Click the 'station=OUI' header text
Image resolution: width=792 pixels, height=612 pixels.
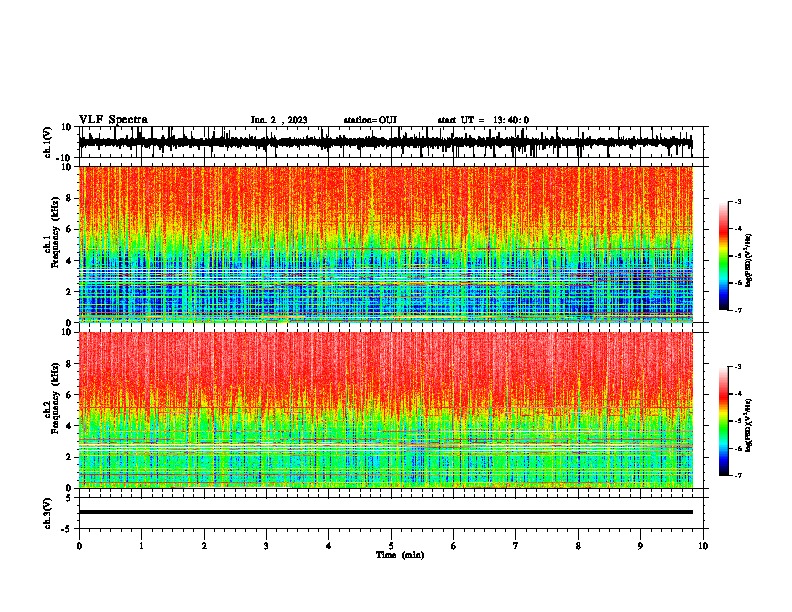pos(370,120)
